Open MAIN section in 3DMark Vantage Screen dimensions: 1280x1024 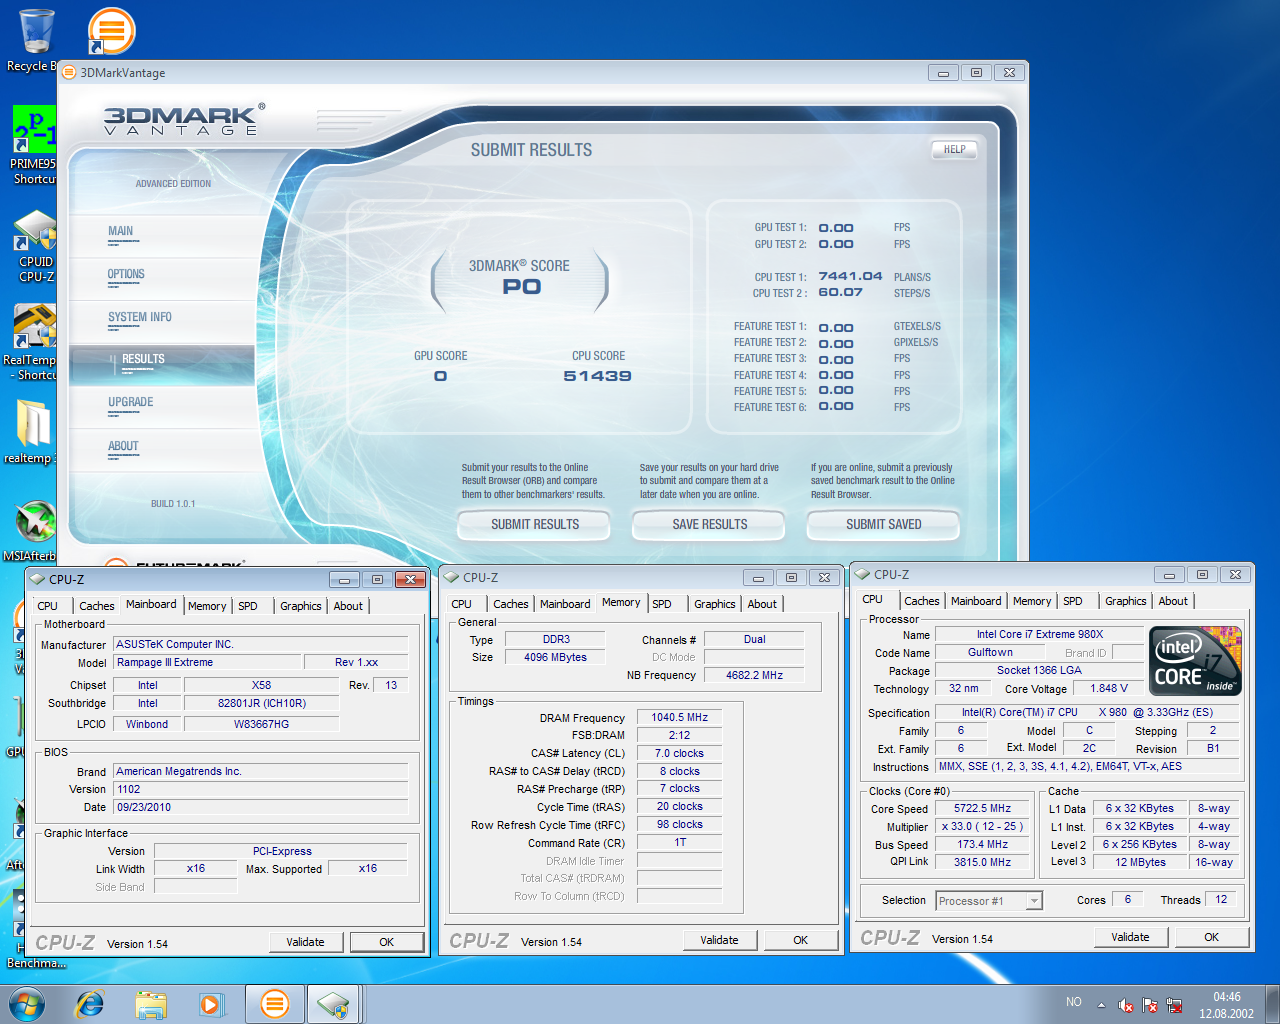(121, 231)
